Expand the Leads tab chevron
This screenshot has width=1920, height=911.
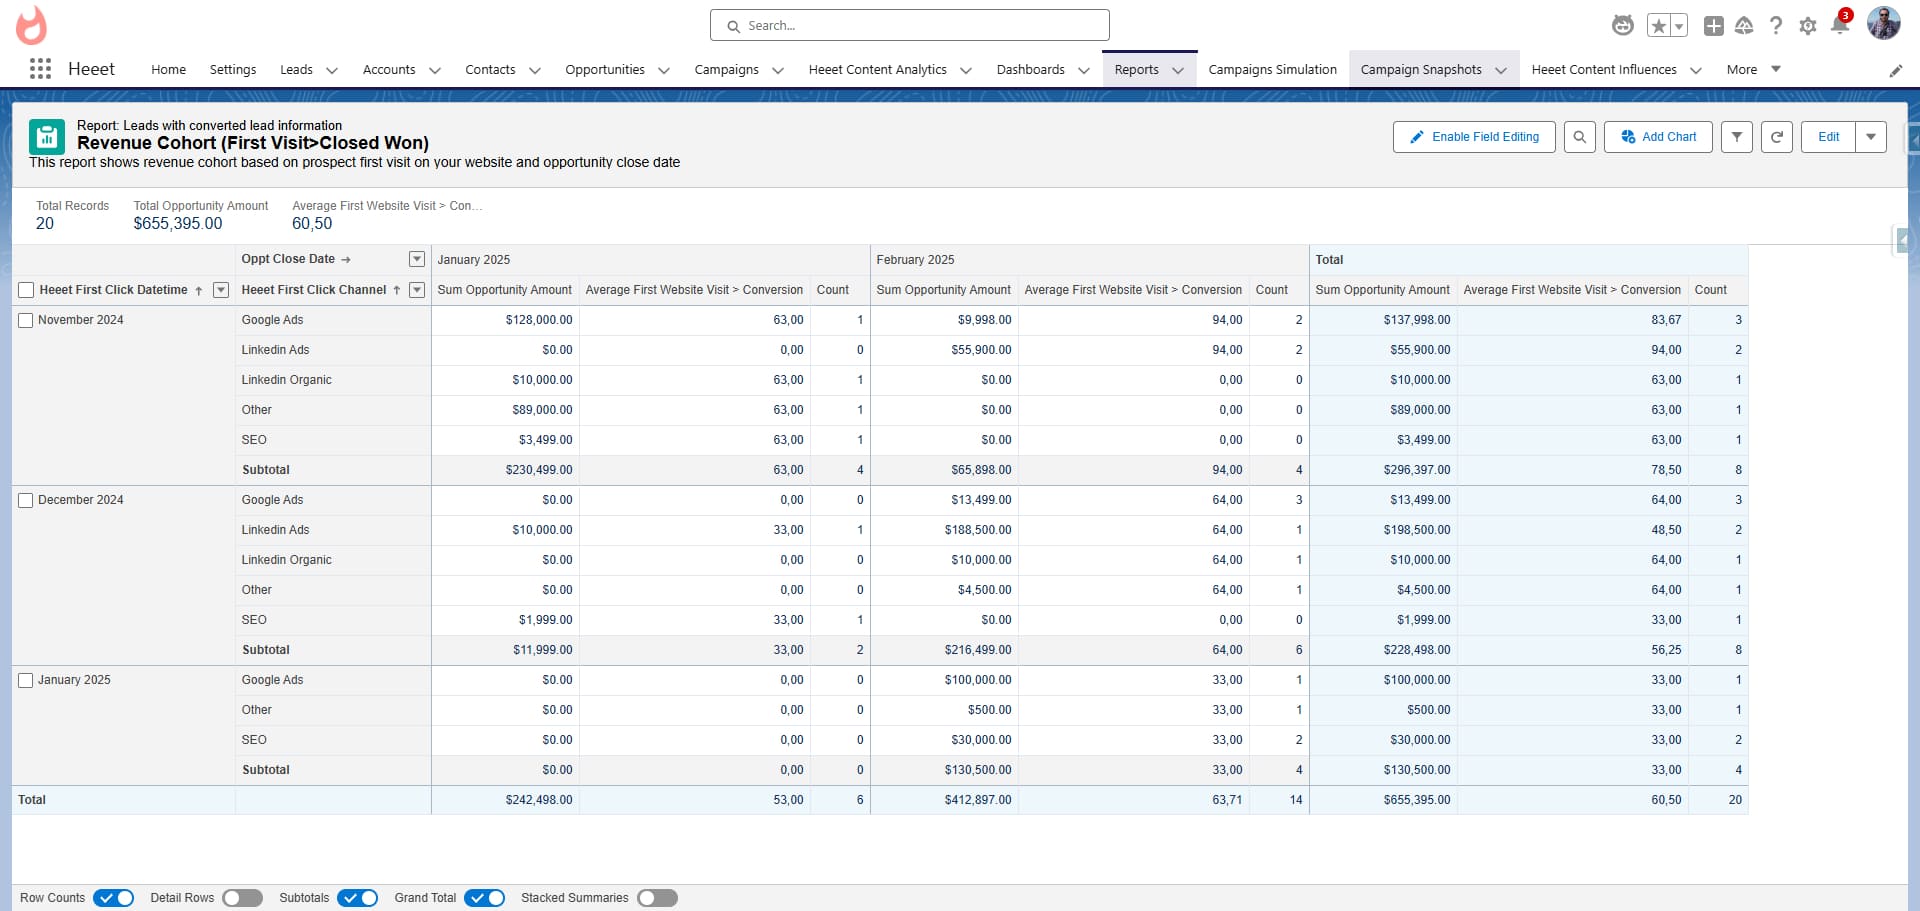pyautogui.click(x=332, y=70)
